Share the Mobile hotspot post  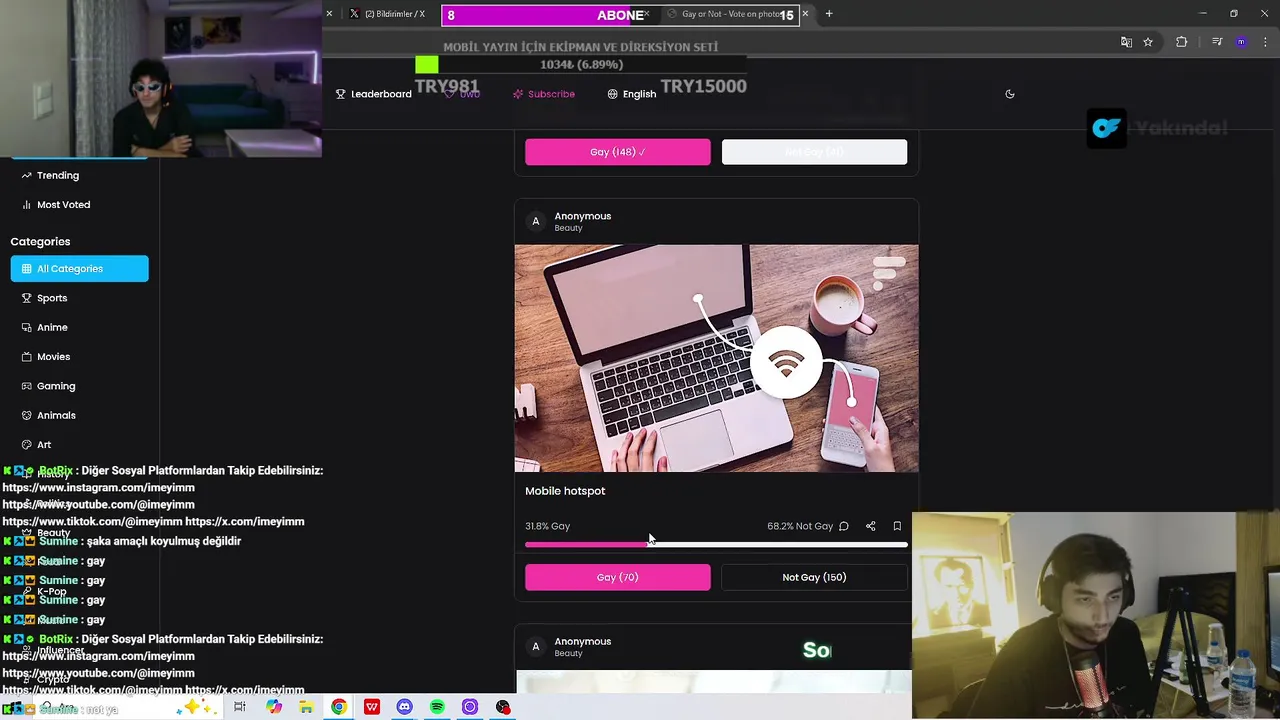click(870, 526)
